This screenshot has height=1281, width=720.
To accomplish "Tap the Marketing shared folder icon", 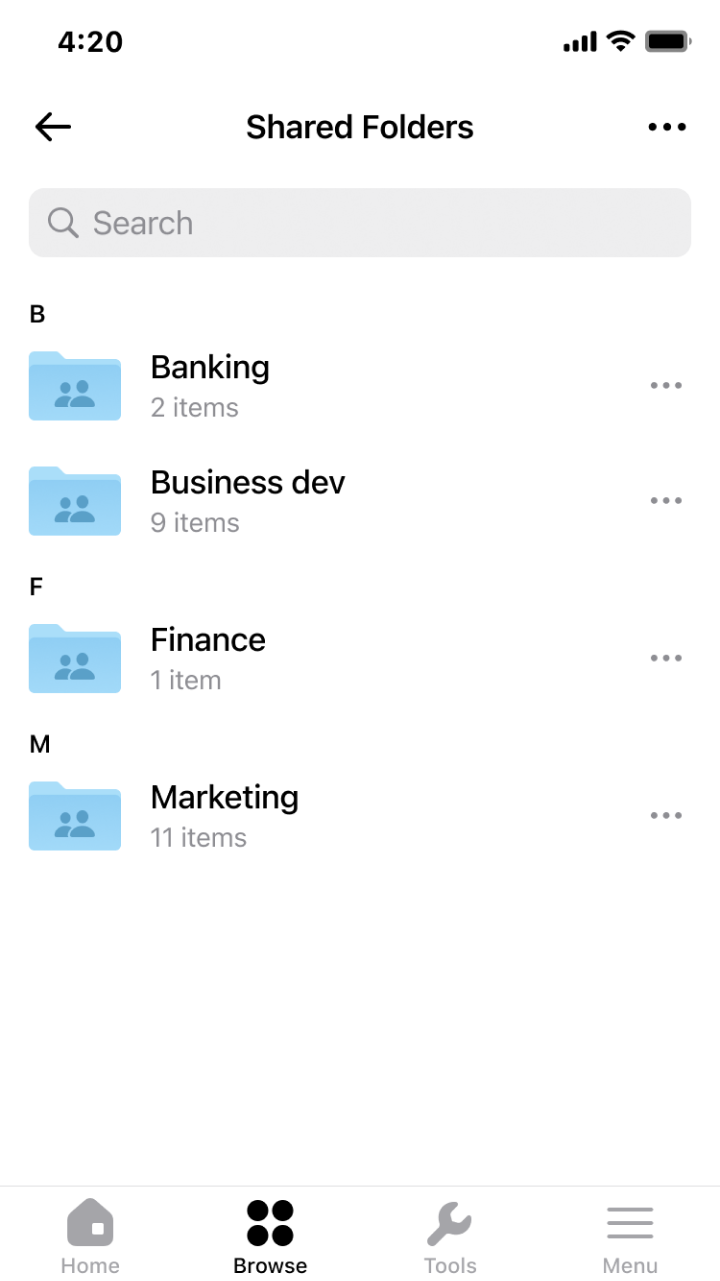I will click(x=75, y=816).
